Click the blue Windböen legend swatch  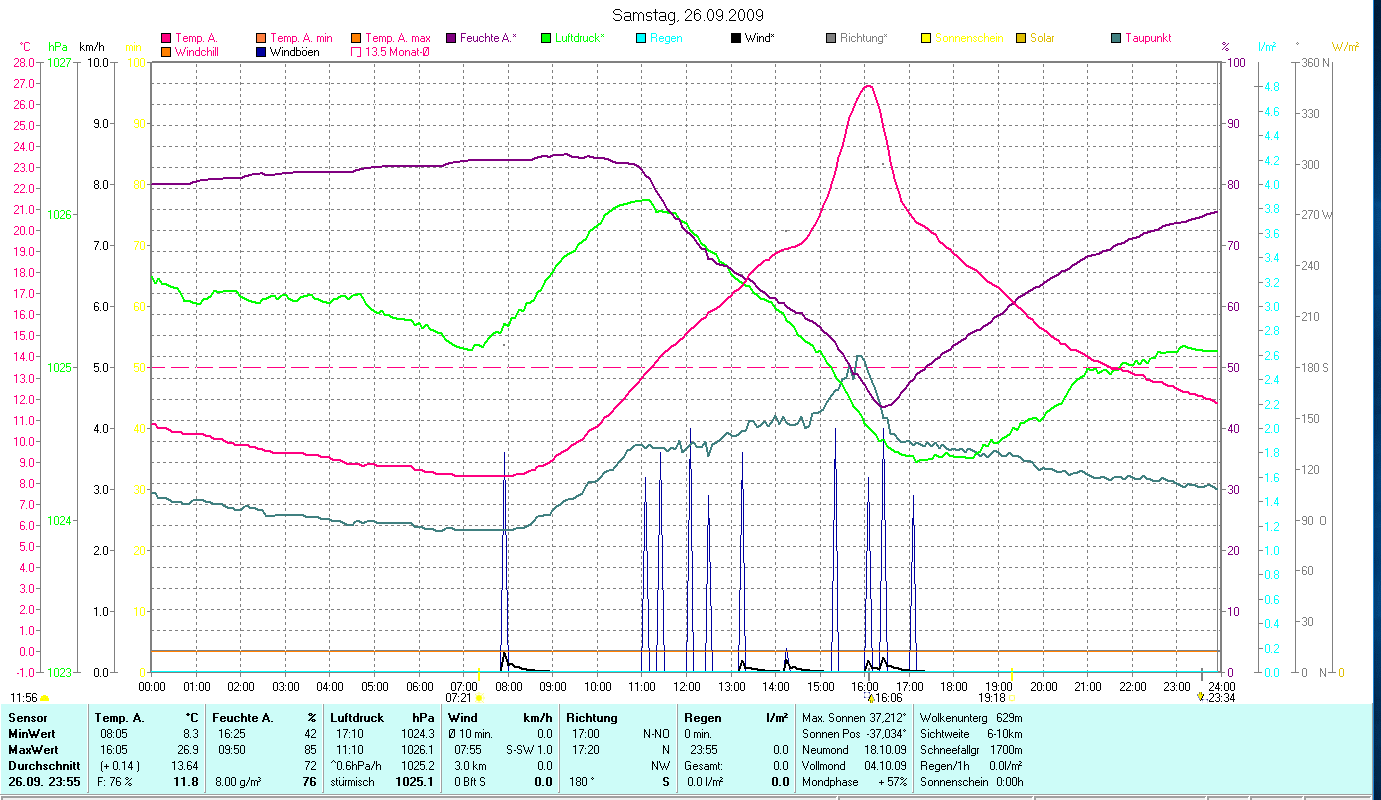coord(261,51)
